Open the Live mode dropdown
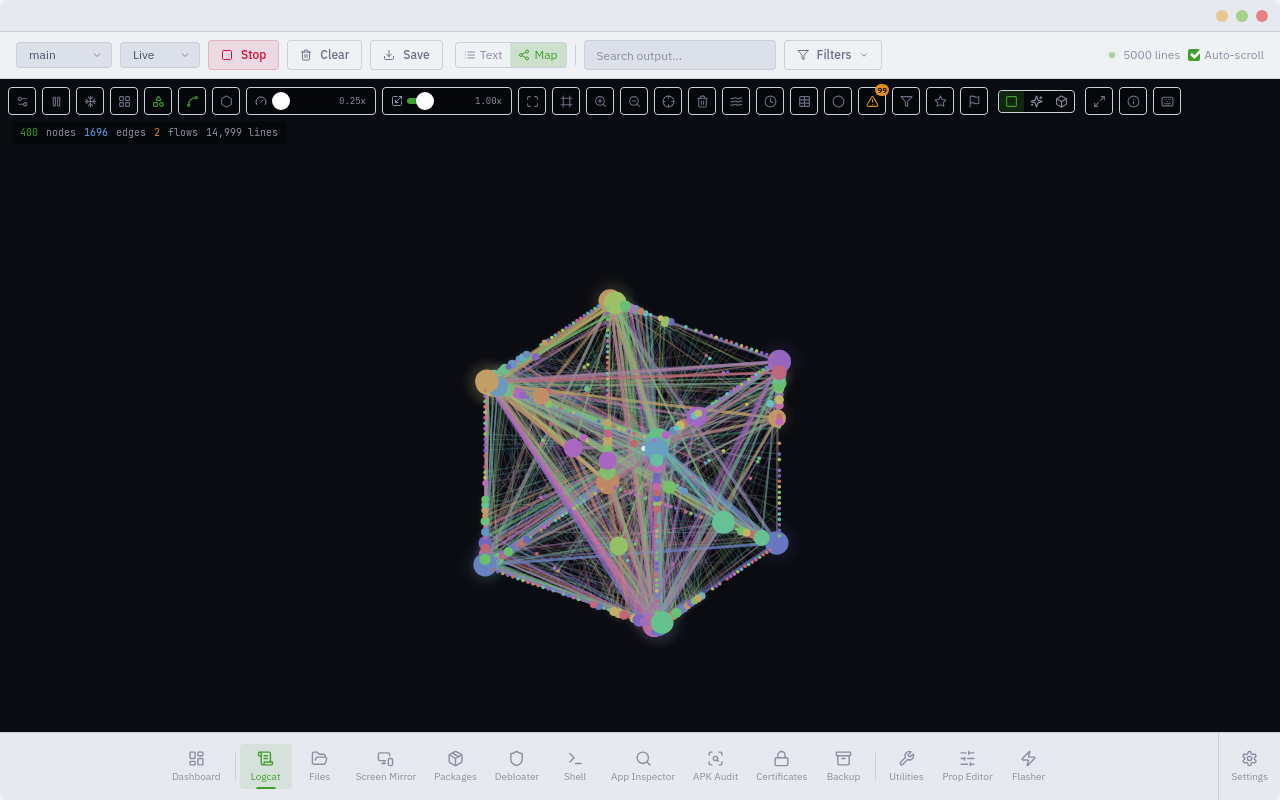The width and height of the screenshot is (1280, 800). coord(160,55)
